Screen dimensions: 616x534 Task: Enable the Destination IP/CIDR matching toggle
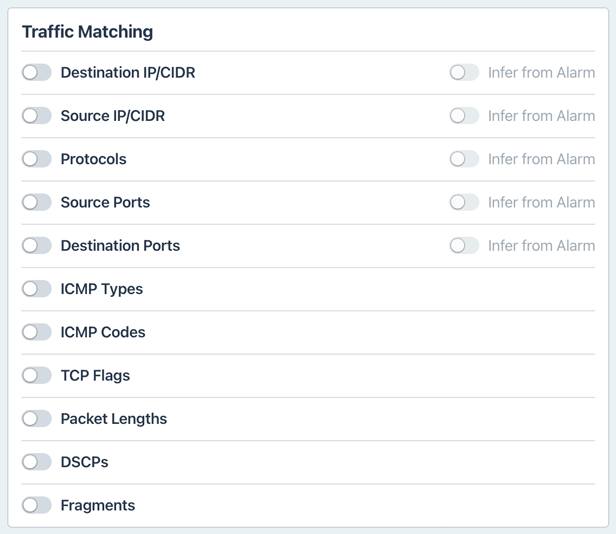click(37, 73)
